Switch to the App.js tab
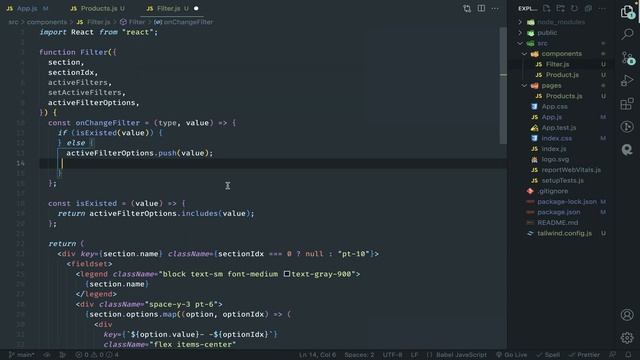This screenshot has width=640, height=360. tap(27, 8)
